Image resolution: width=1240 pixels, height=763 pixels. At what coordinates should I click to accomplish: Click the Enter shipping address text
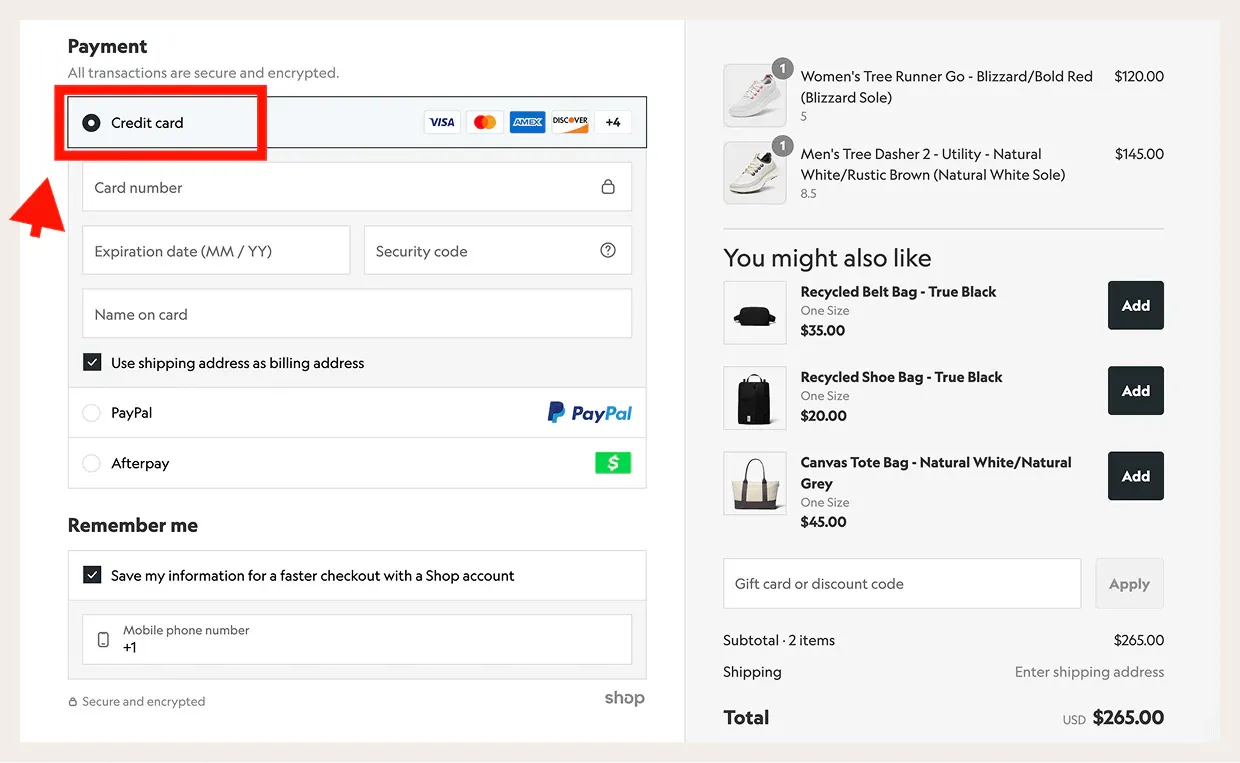[x=1090, y=672]
